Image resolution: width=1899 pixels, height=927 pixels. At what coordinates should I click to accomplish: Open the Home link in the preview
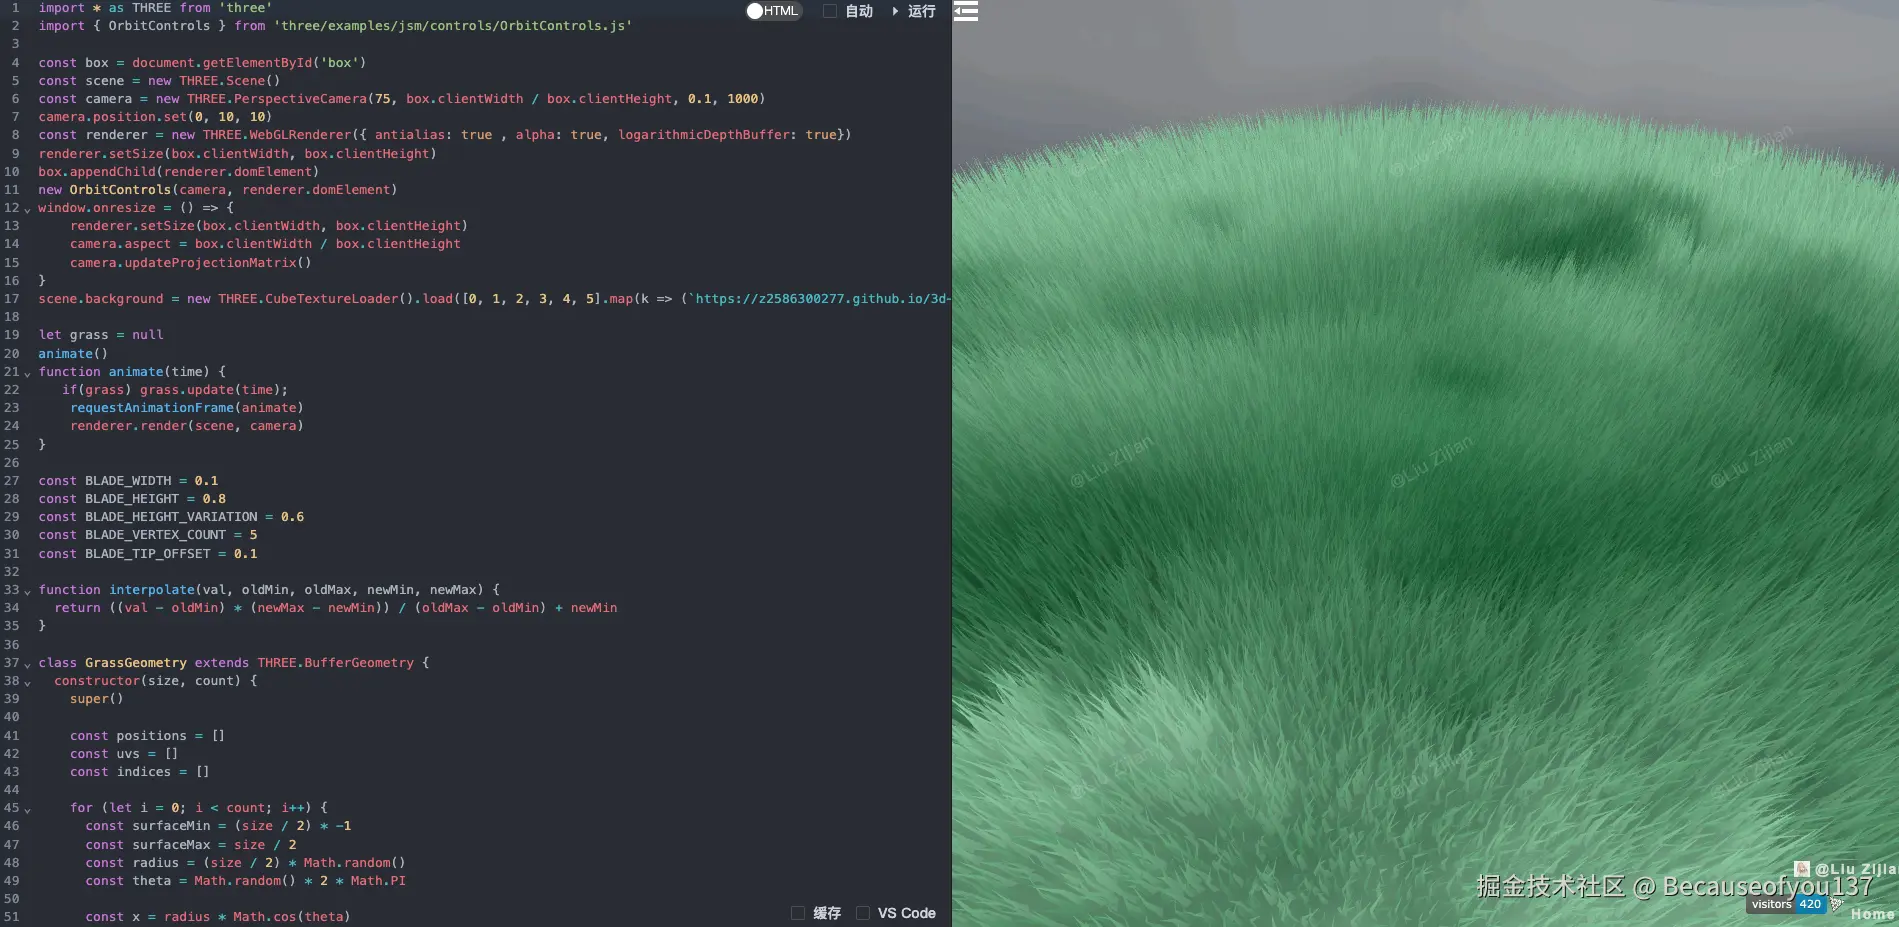coord(1872,914)
